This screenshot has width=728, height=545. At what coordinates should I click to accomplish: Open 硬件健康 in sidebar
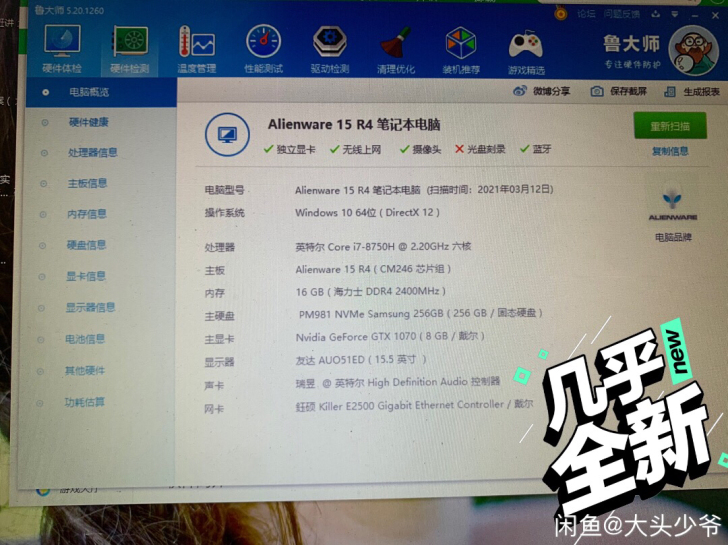click(x=88, y=122)
